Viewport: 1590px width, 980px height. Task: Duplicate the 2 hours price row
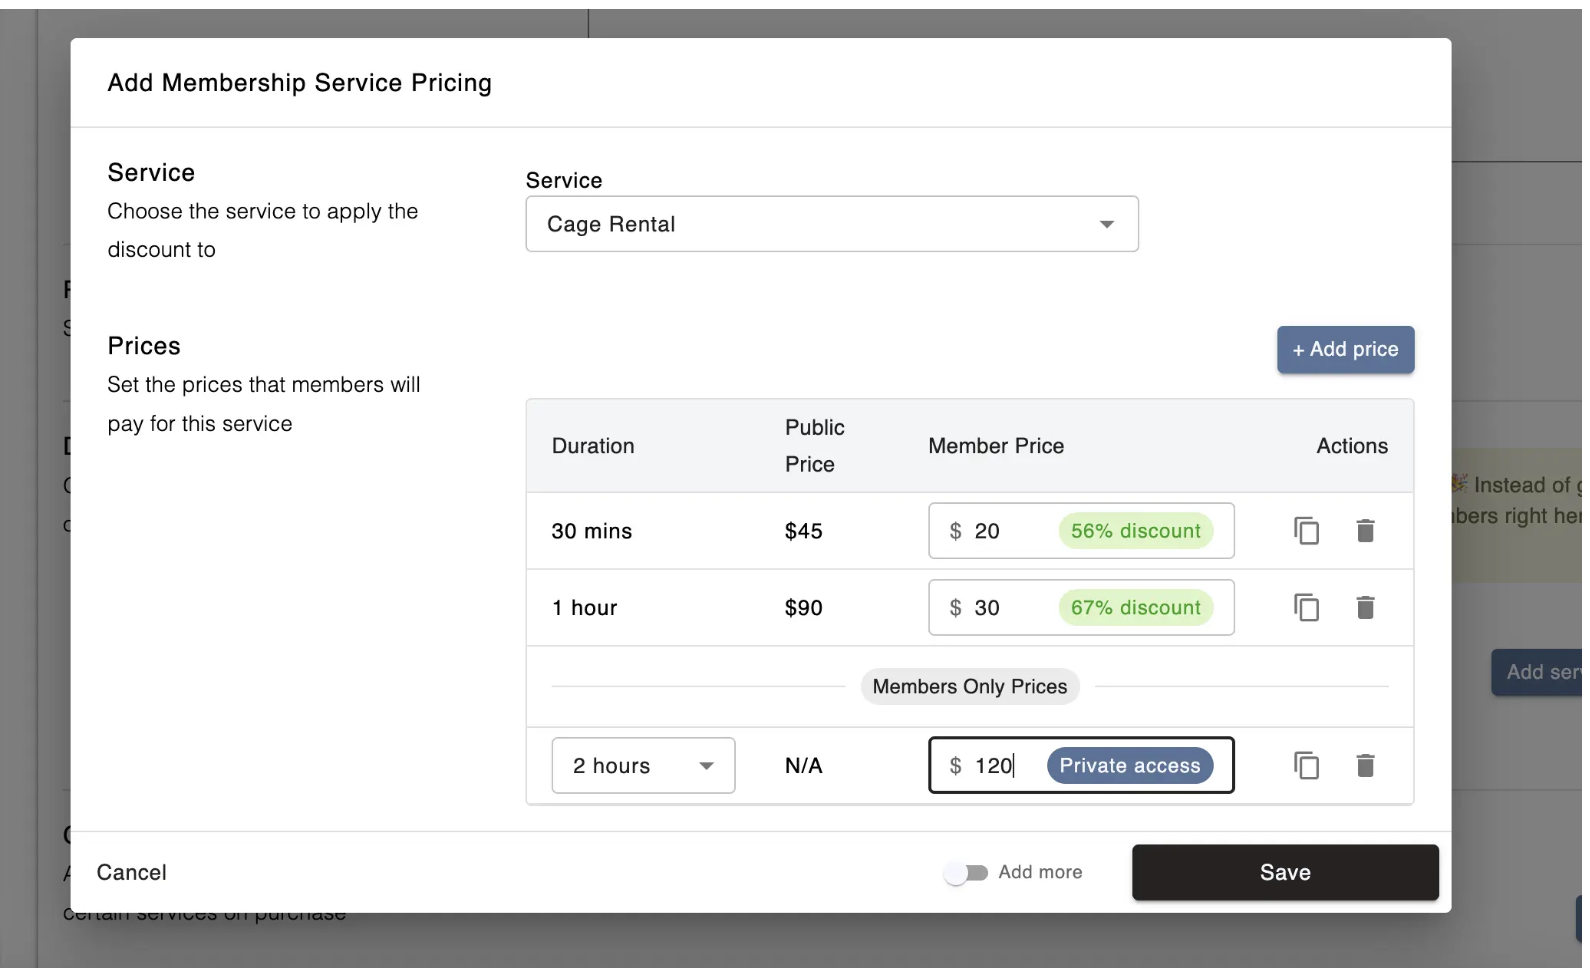click(x=1306, y=766)
